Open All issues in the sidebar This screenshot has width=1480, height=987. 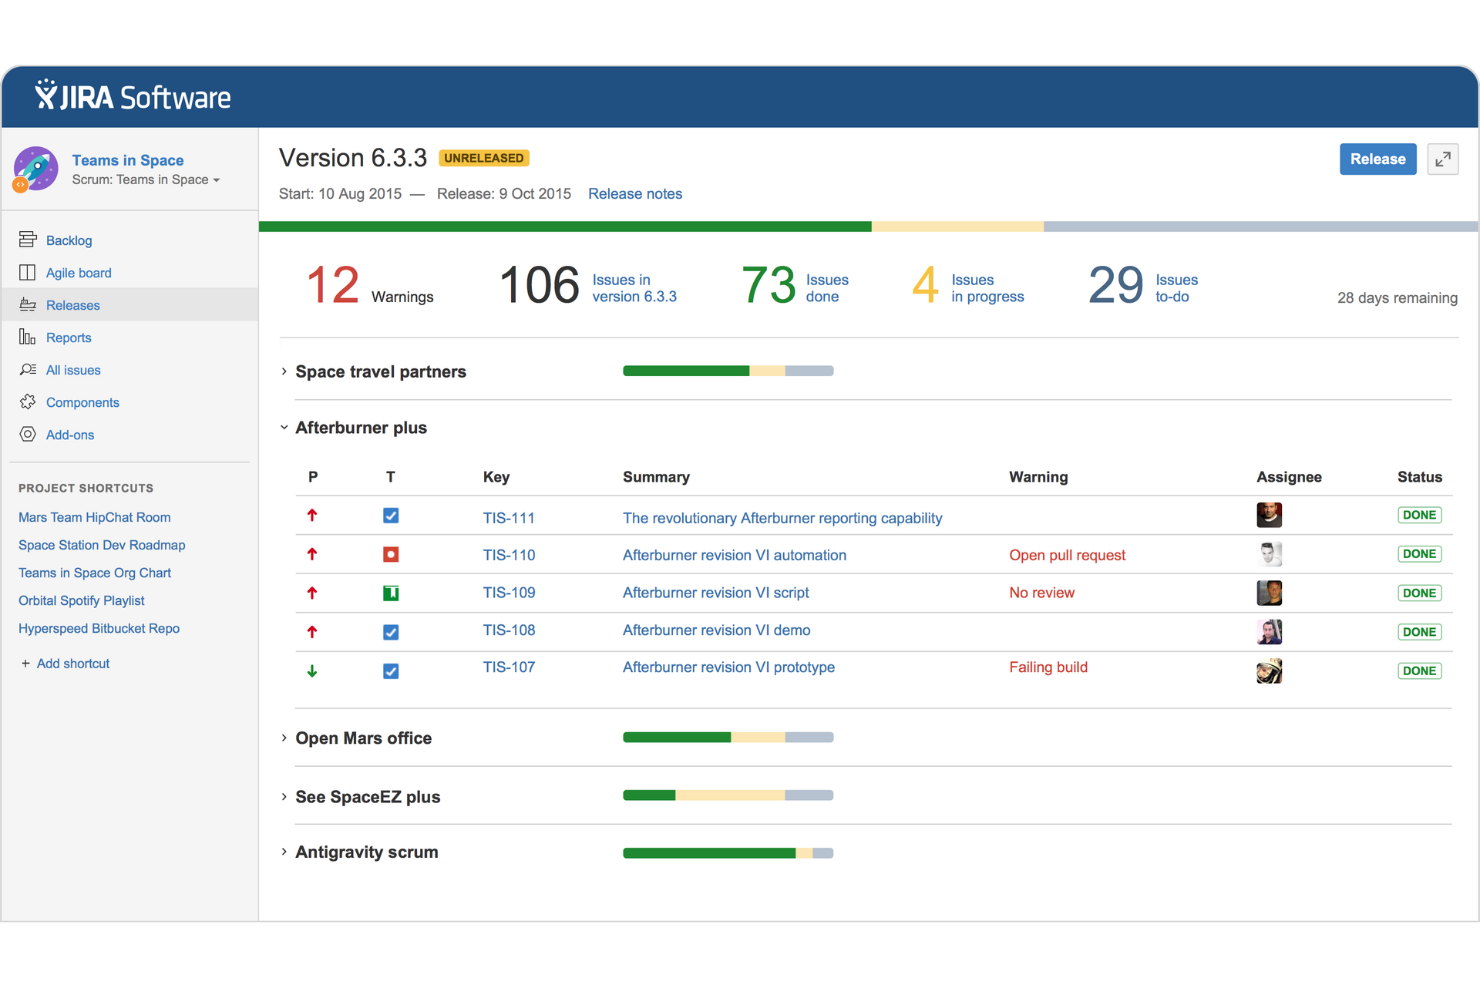[73, 370]
